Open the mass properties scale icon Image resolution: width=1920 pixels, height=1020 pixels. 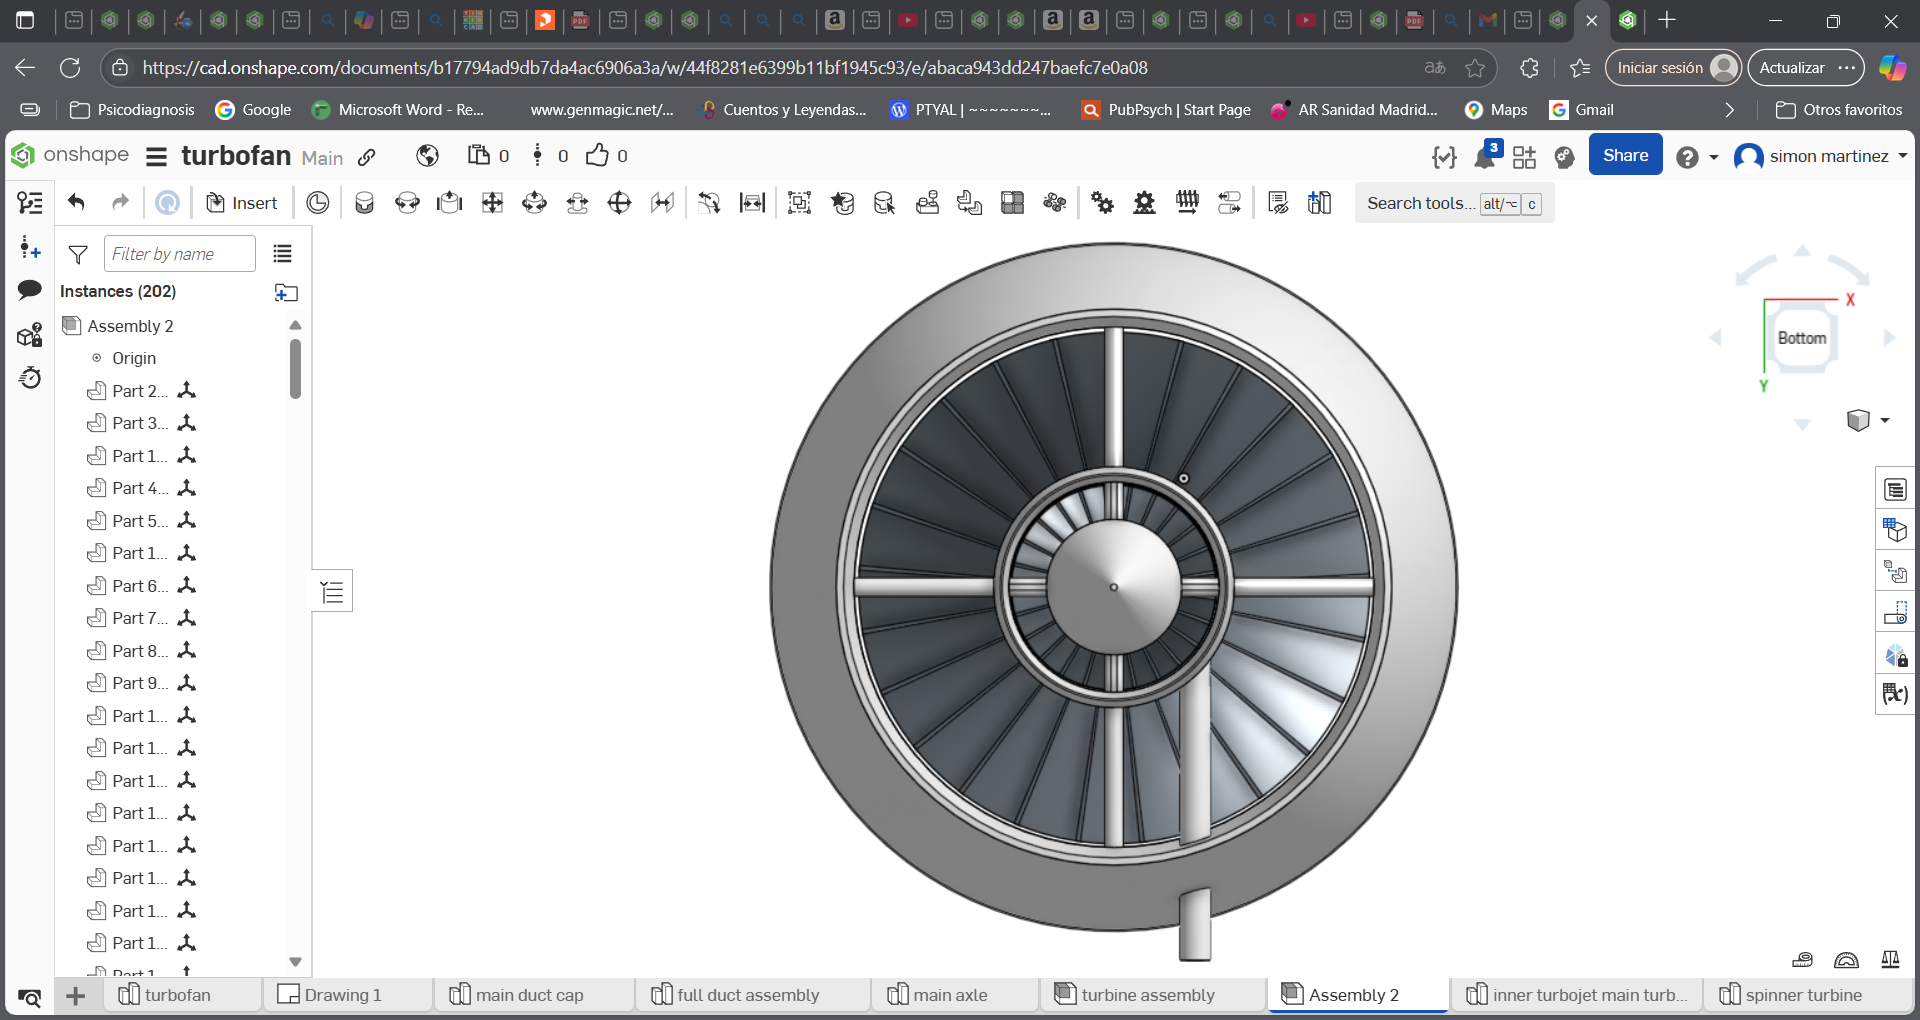[1890, 959]
